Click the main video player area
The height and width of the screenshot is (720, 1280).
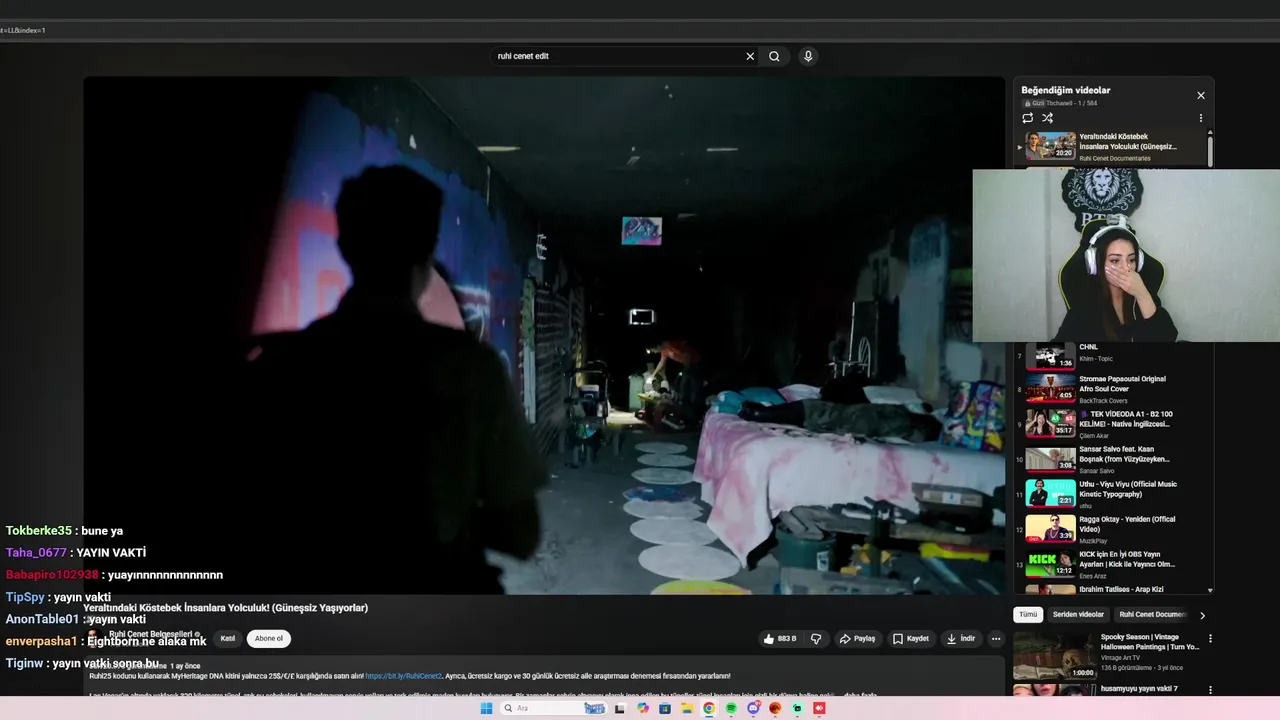[544, 336]
